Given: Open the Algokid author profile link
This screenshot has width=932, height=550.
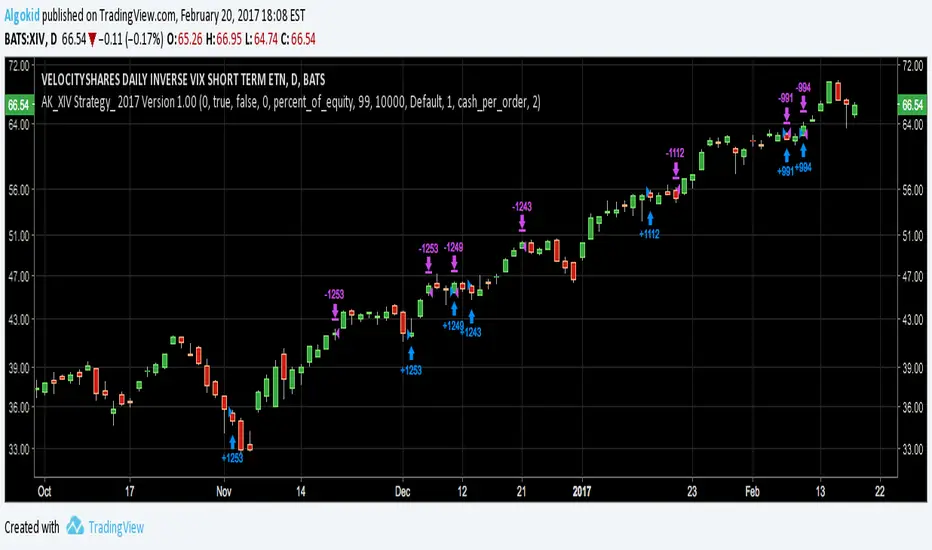Looking at the screenshot, I should point(22,15).
